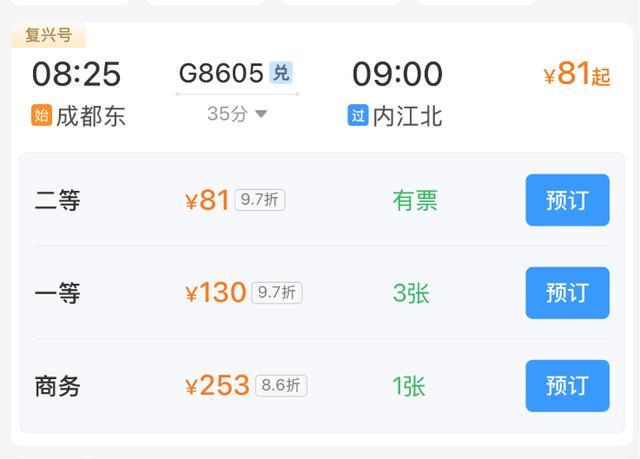Screen dimensions: 640x459
Task: Click the 9.7折 discount tag for 二等
Action: (260, 200)
